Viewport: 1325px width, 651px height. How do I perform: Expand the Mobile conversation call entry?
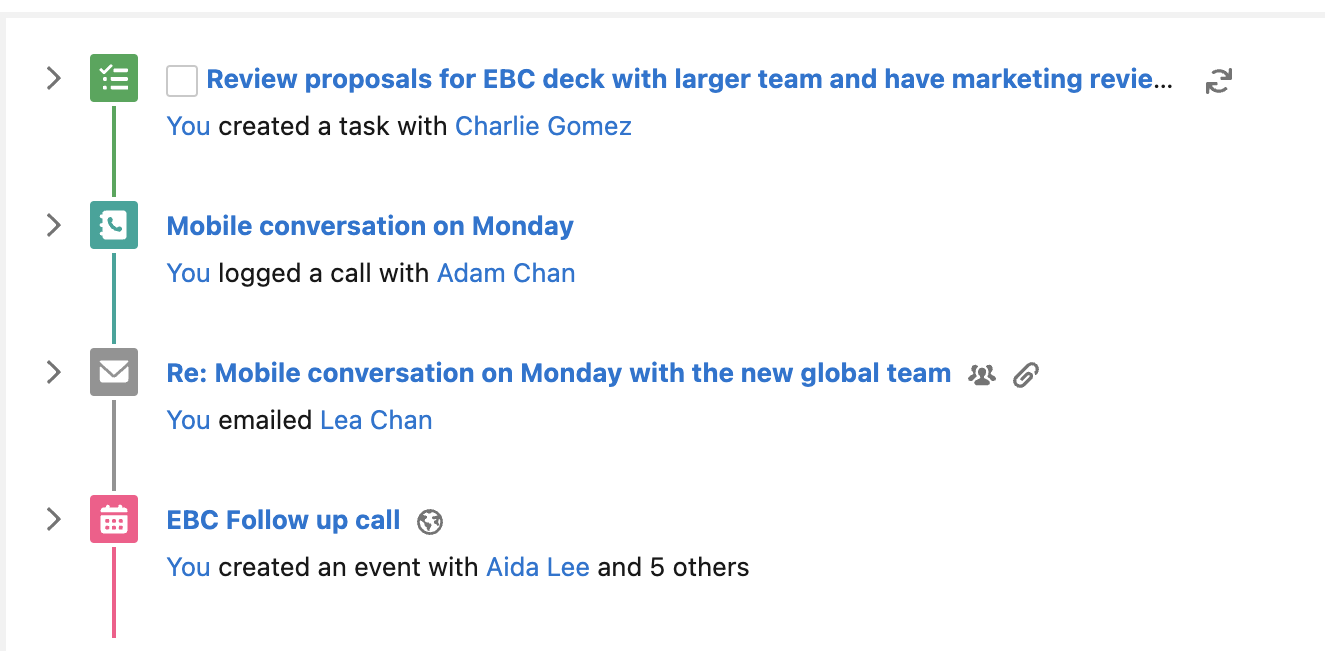(x=54, y=226)
